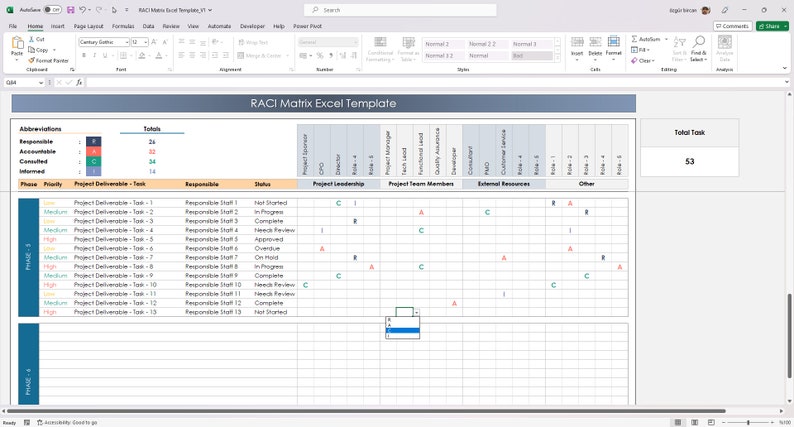Click the Search box in title bar
This screenshot has height=427, width=794.
tap(400, 10)
